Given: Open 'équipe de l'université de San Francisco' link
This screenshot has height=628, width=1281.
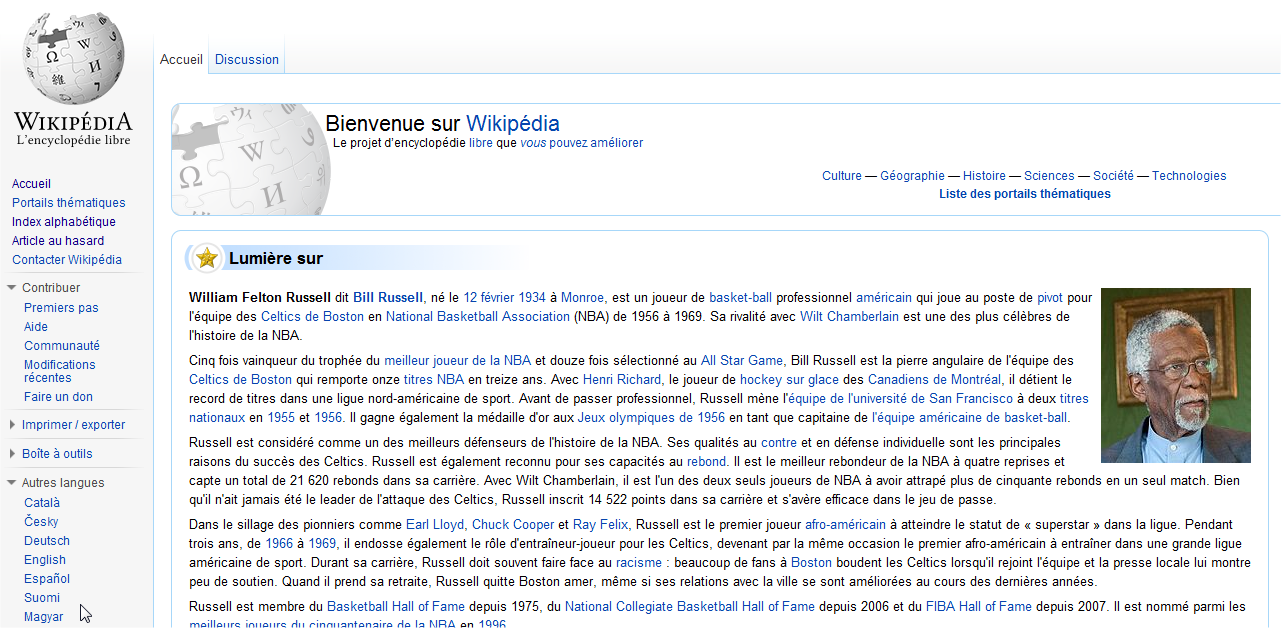Looking at the screenshot, I should point(900,399).
